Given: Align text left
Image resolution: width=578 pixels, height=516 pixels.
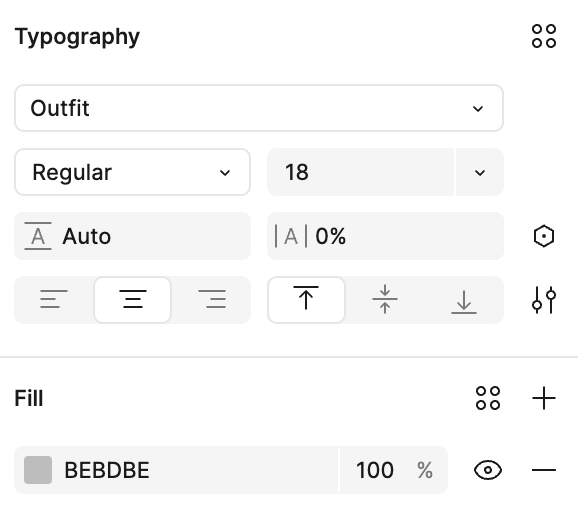Looking at the screenshot, I should pyautogui.click(x=54, y=299).
